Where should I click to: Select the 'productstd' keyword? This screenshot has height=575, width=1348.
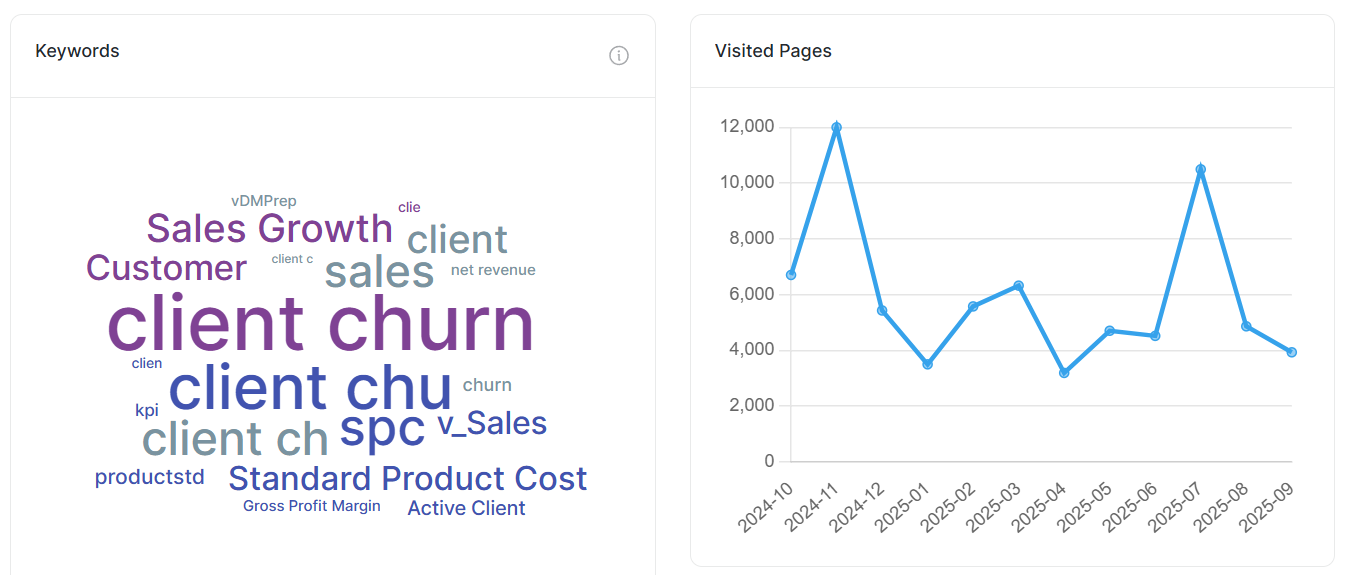pos(150,477)
